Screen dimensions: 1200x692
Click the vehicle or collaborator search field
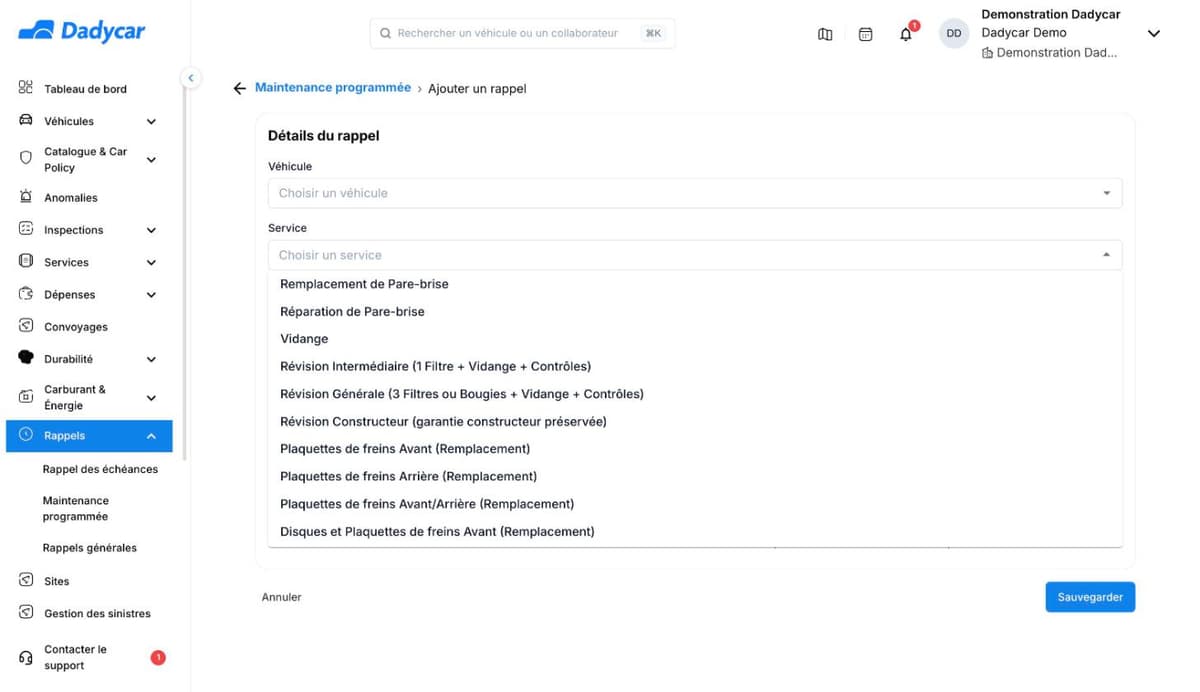click(x=522, y=33)
